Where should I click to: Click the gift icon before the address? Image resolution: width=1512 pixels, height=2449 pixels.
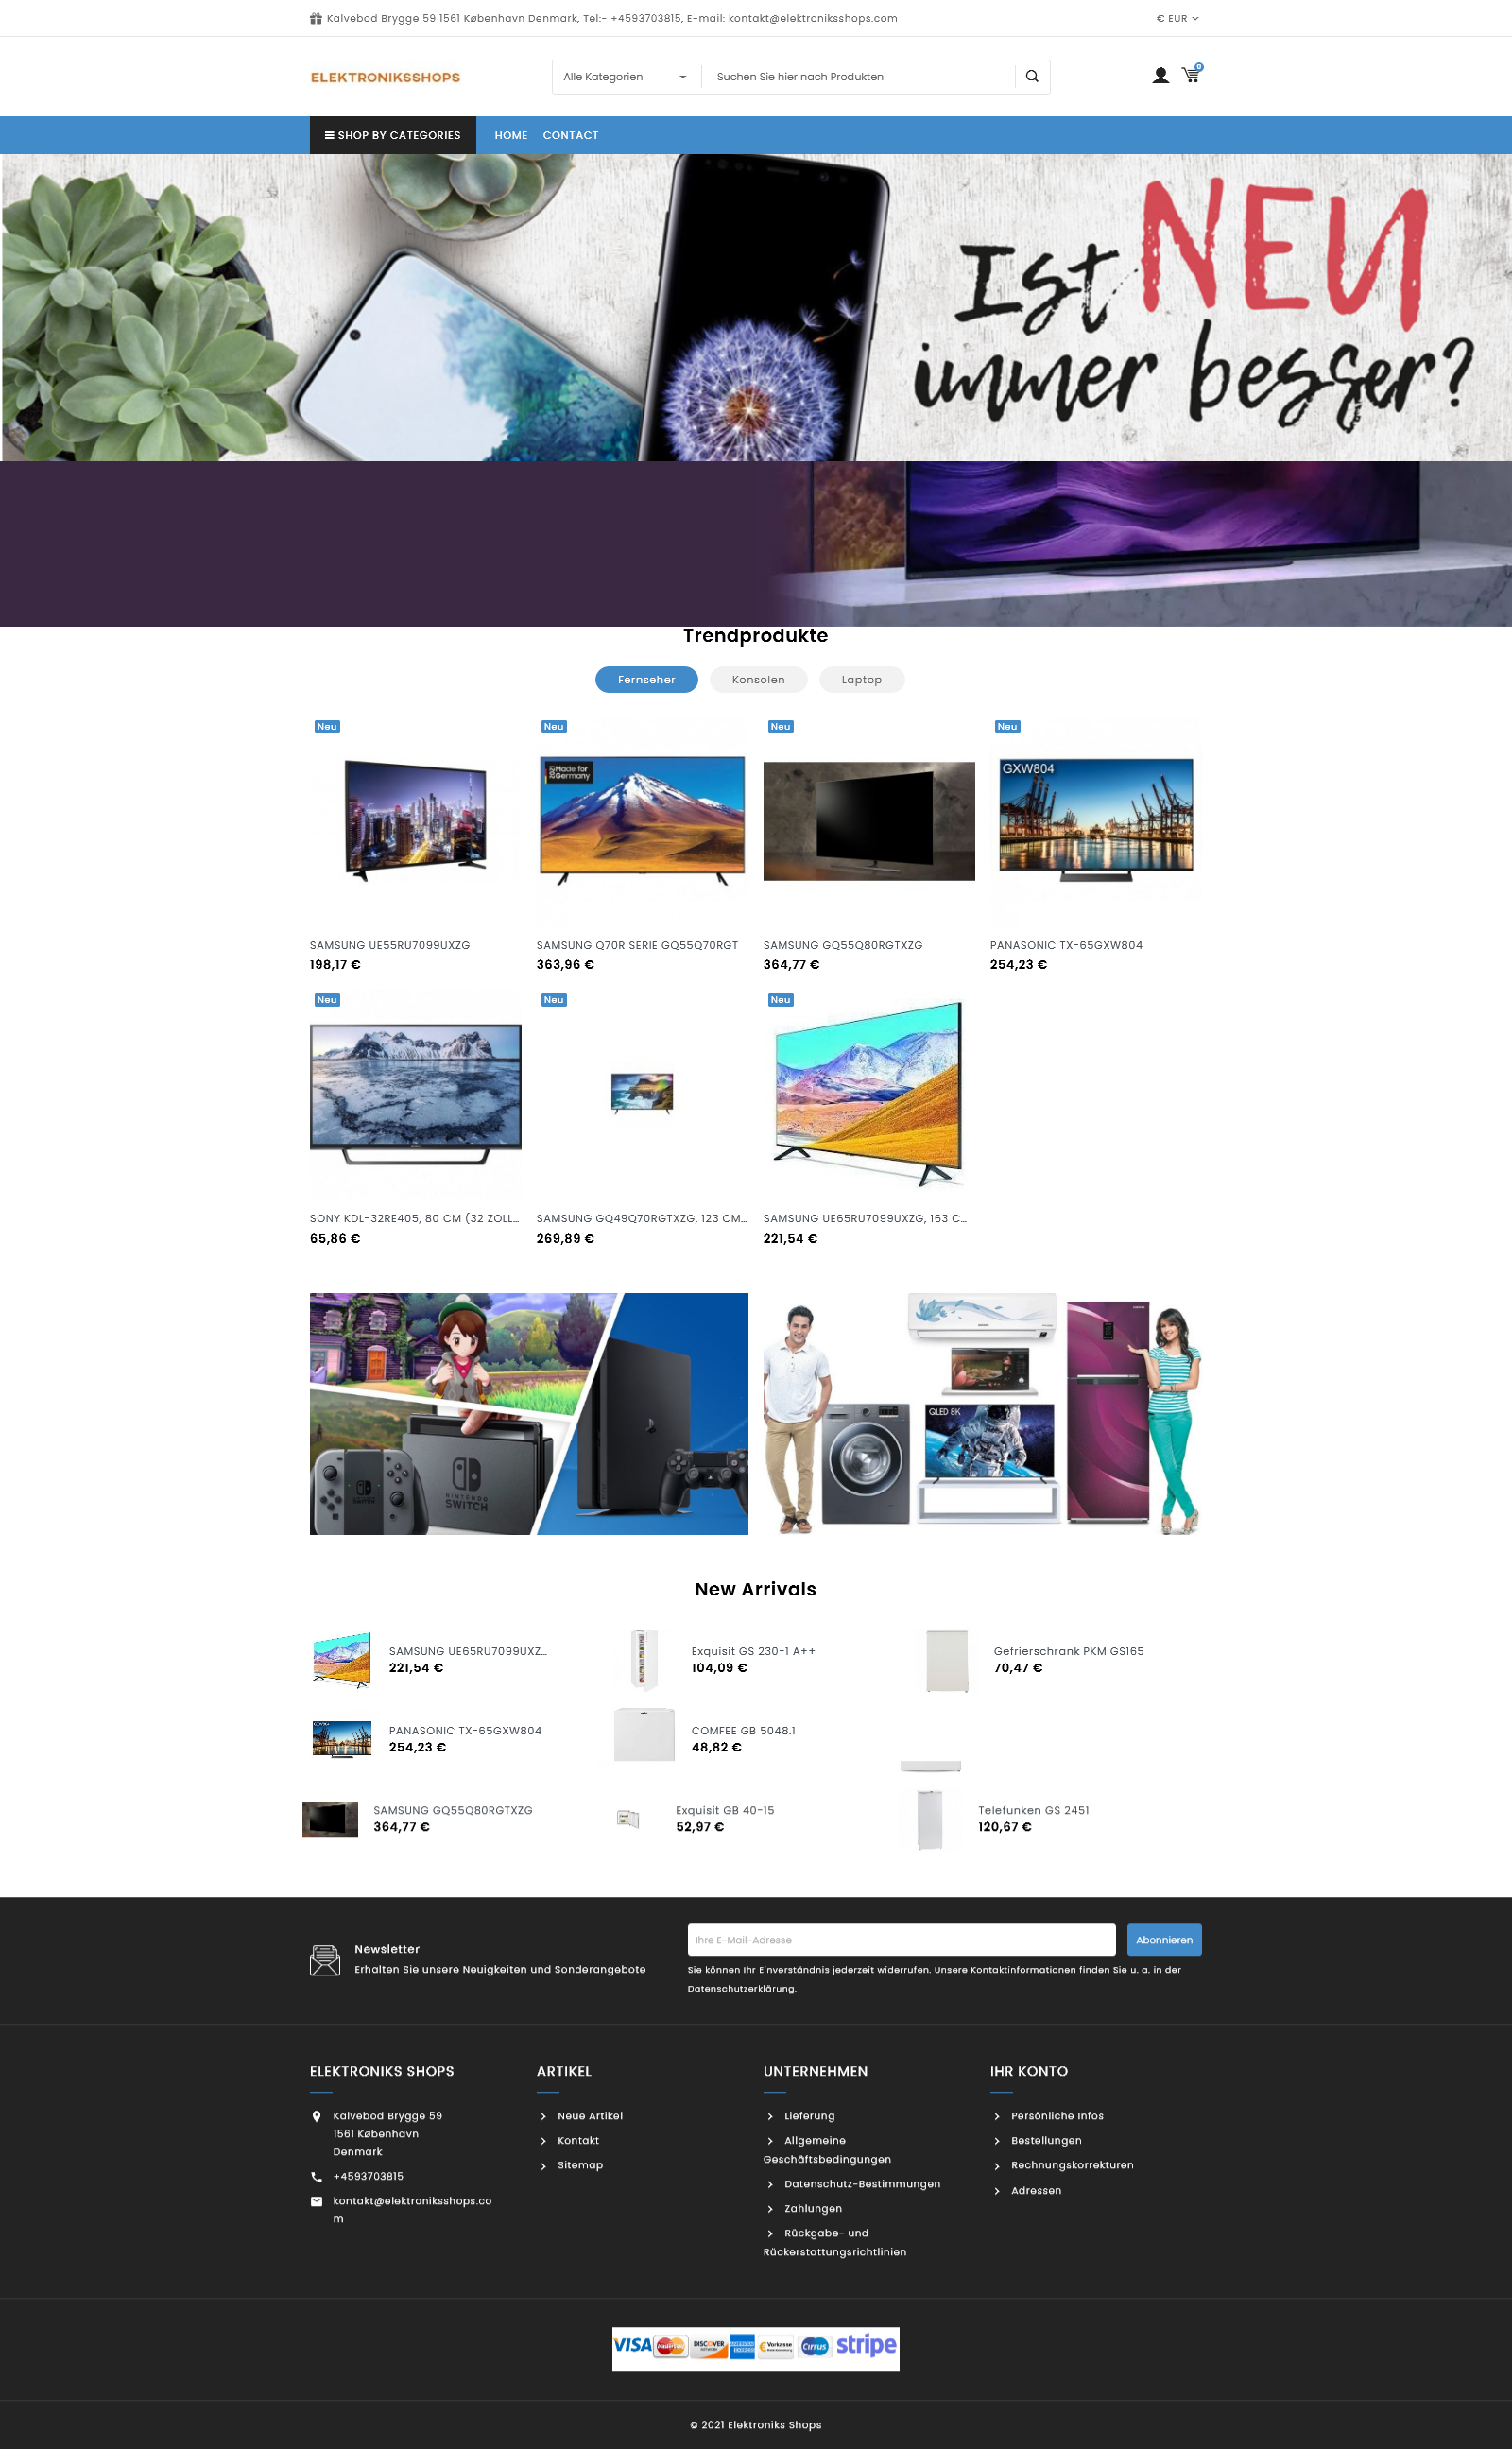[x=316, y=18]
